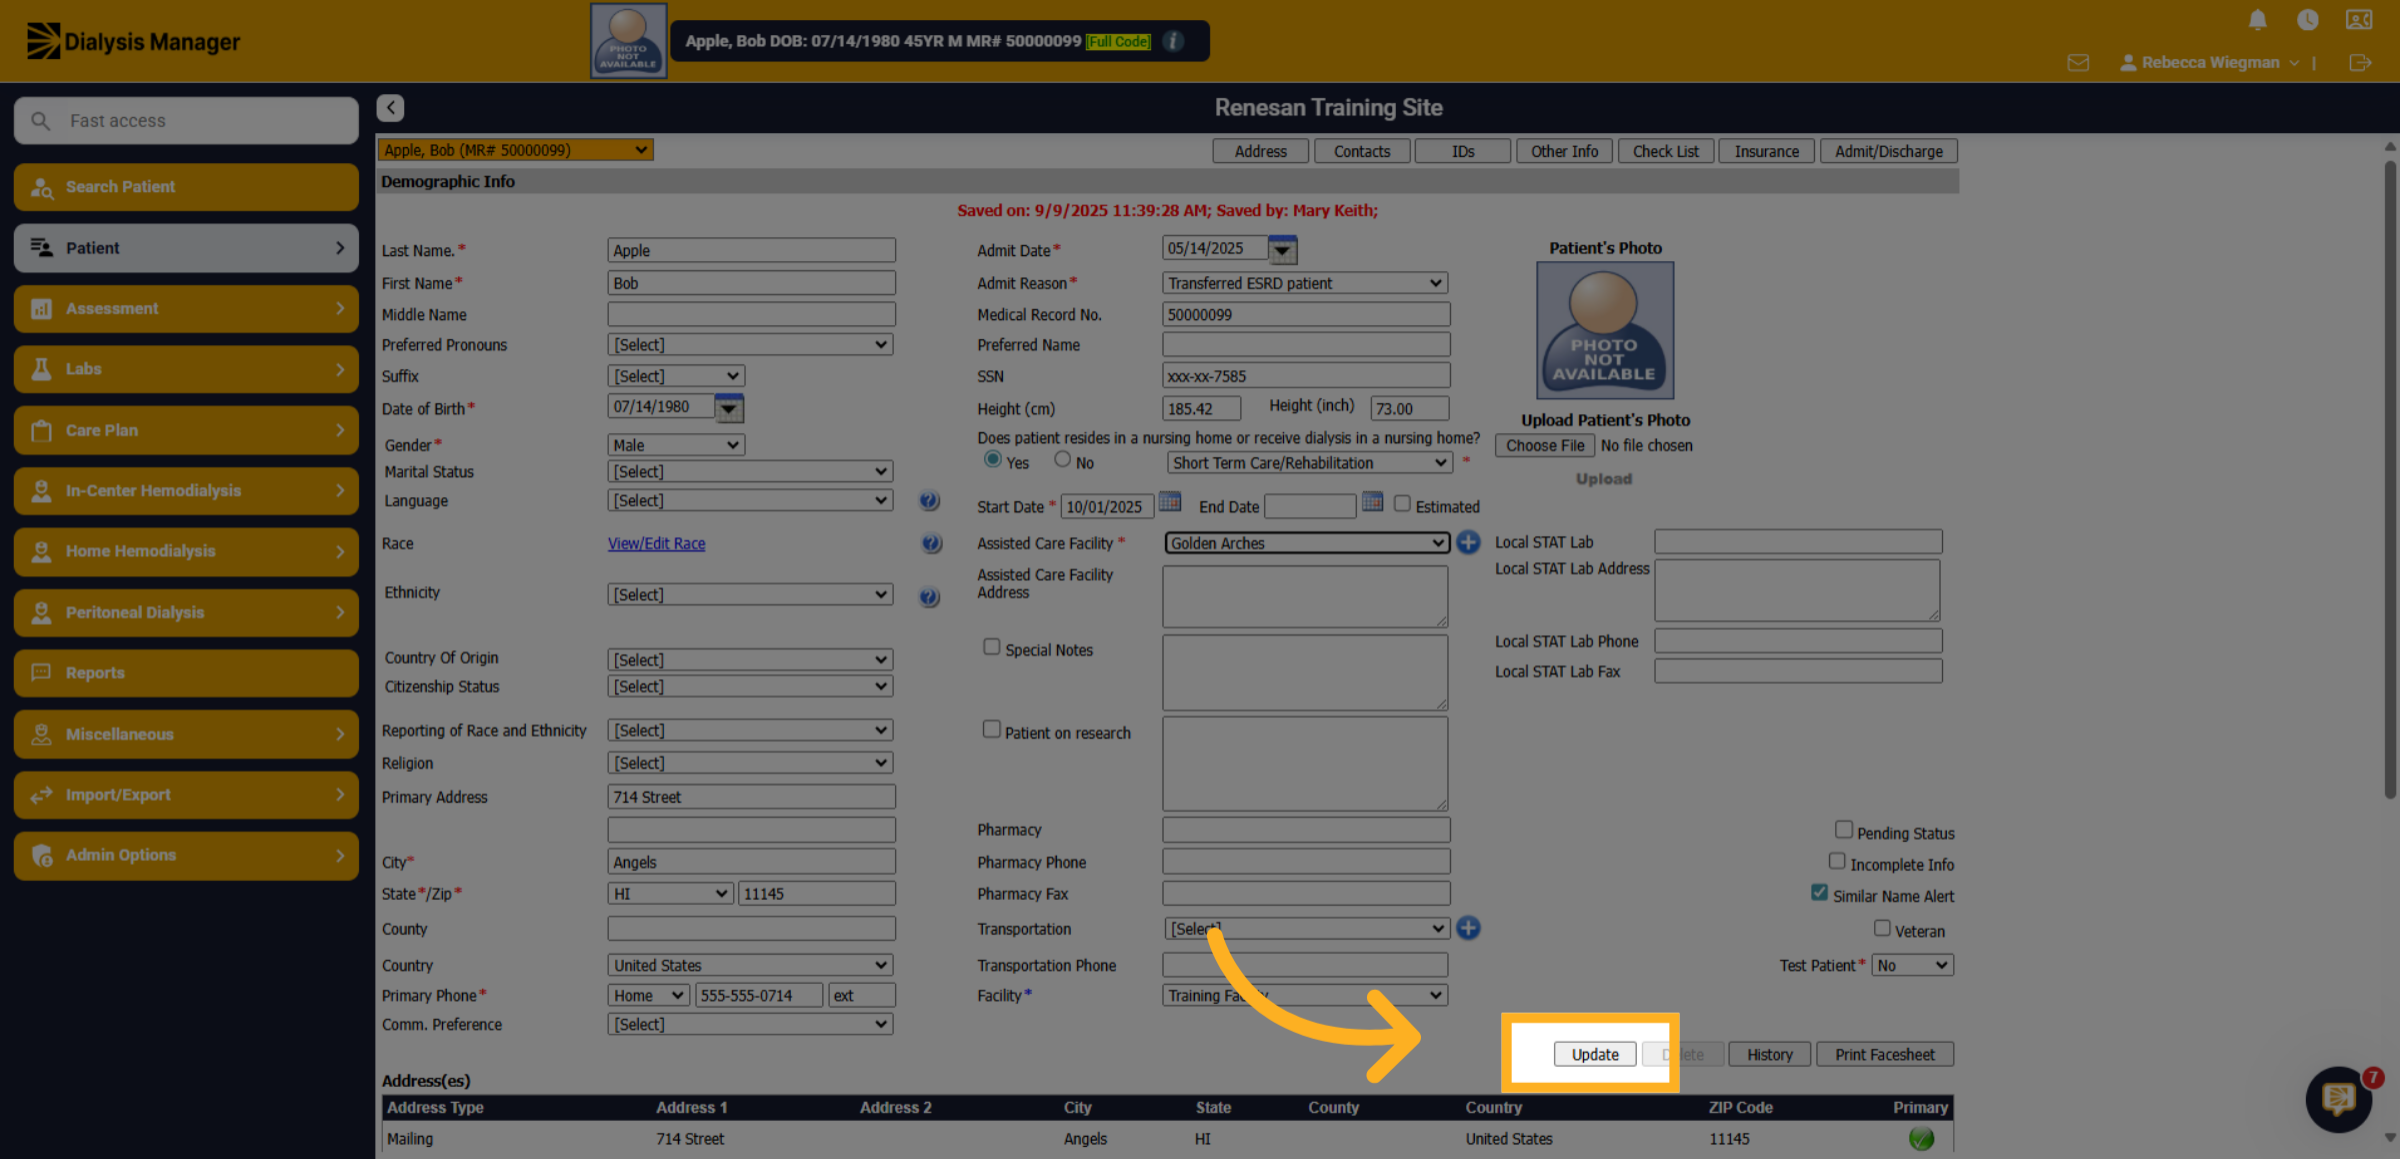Viewport: 2400px width, 1159px height.
Task: Check the Veteran checkbox
Action: point(1881,928)
